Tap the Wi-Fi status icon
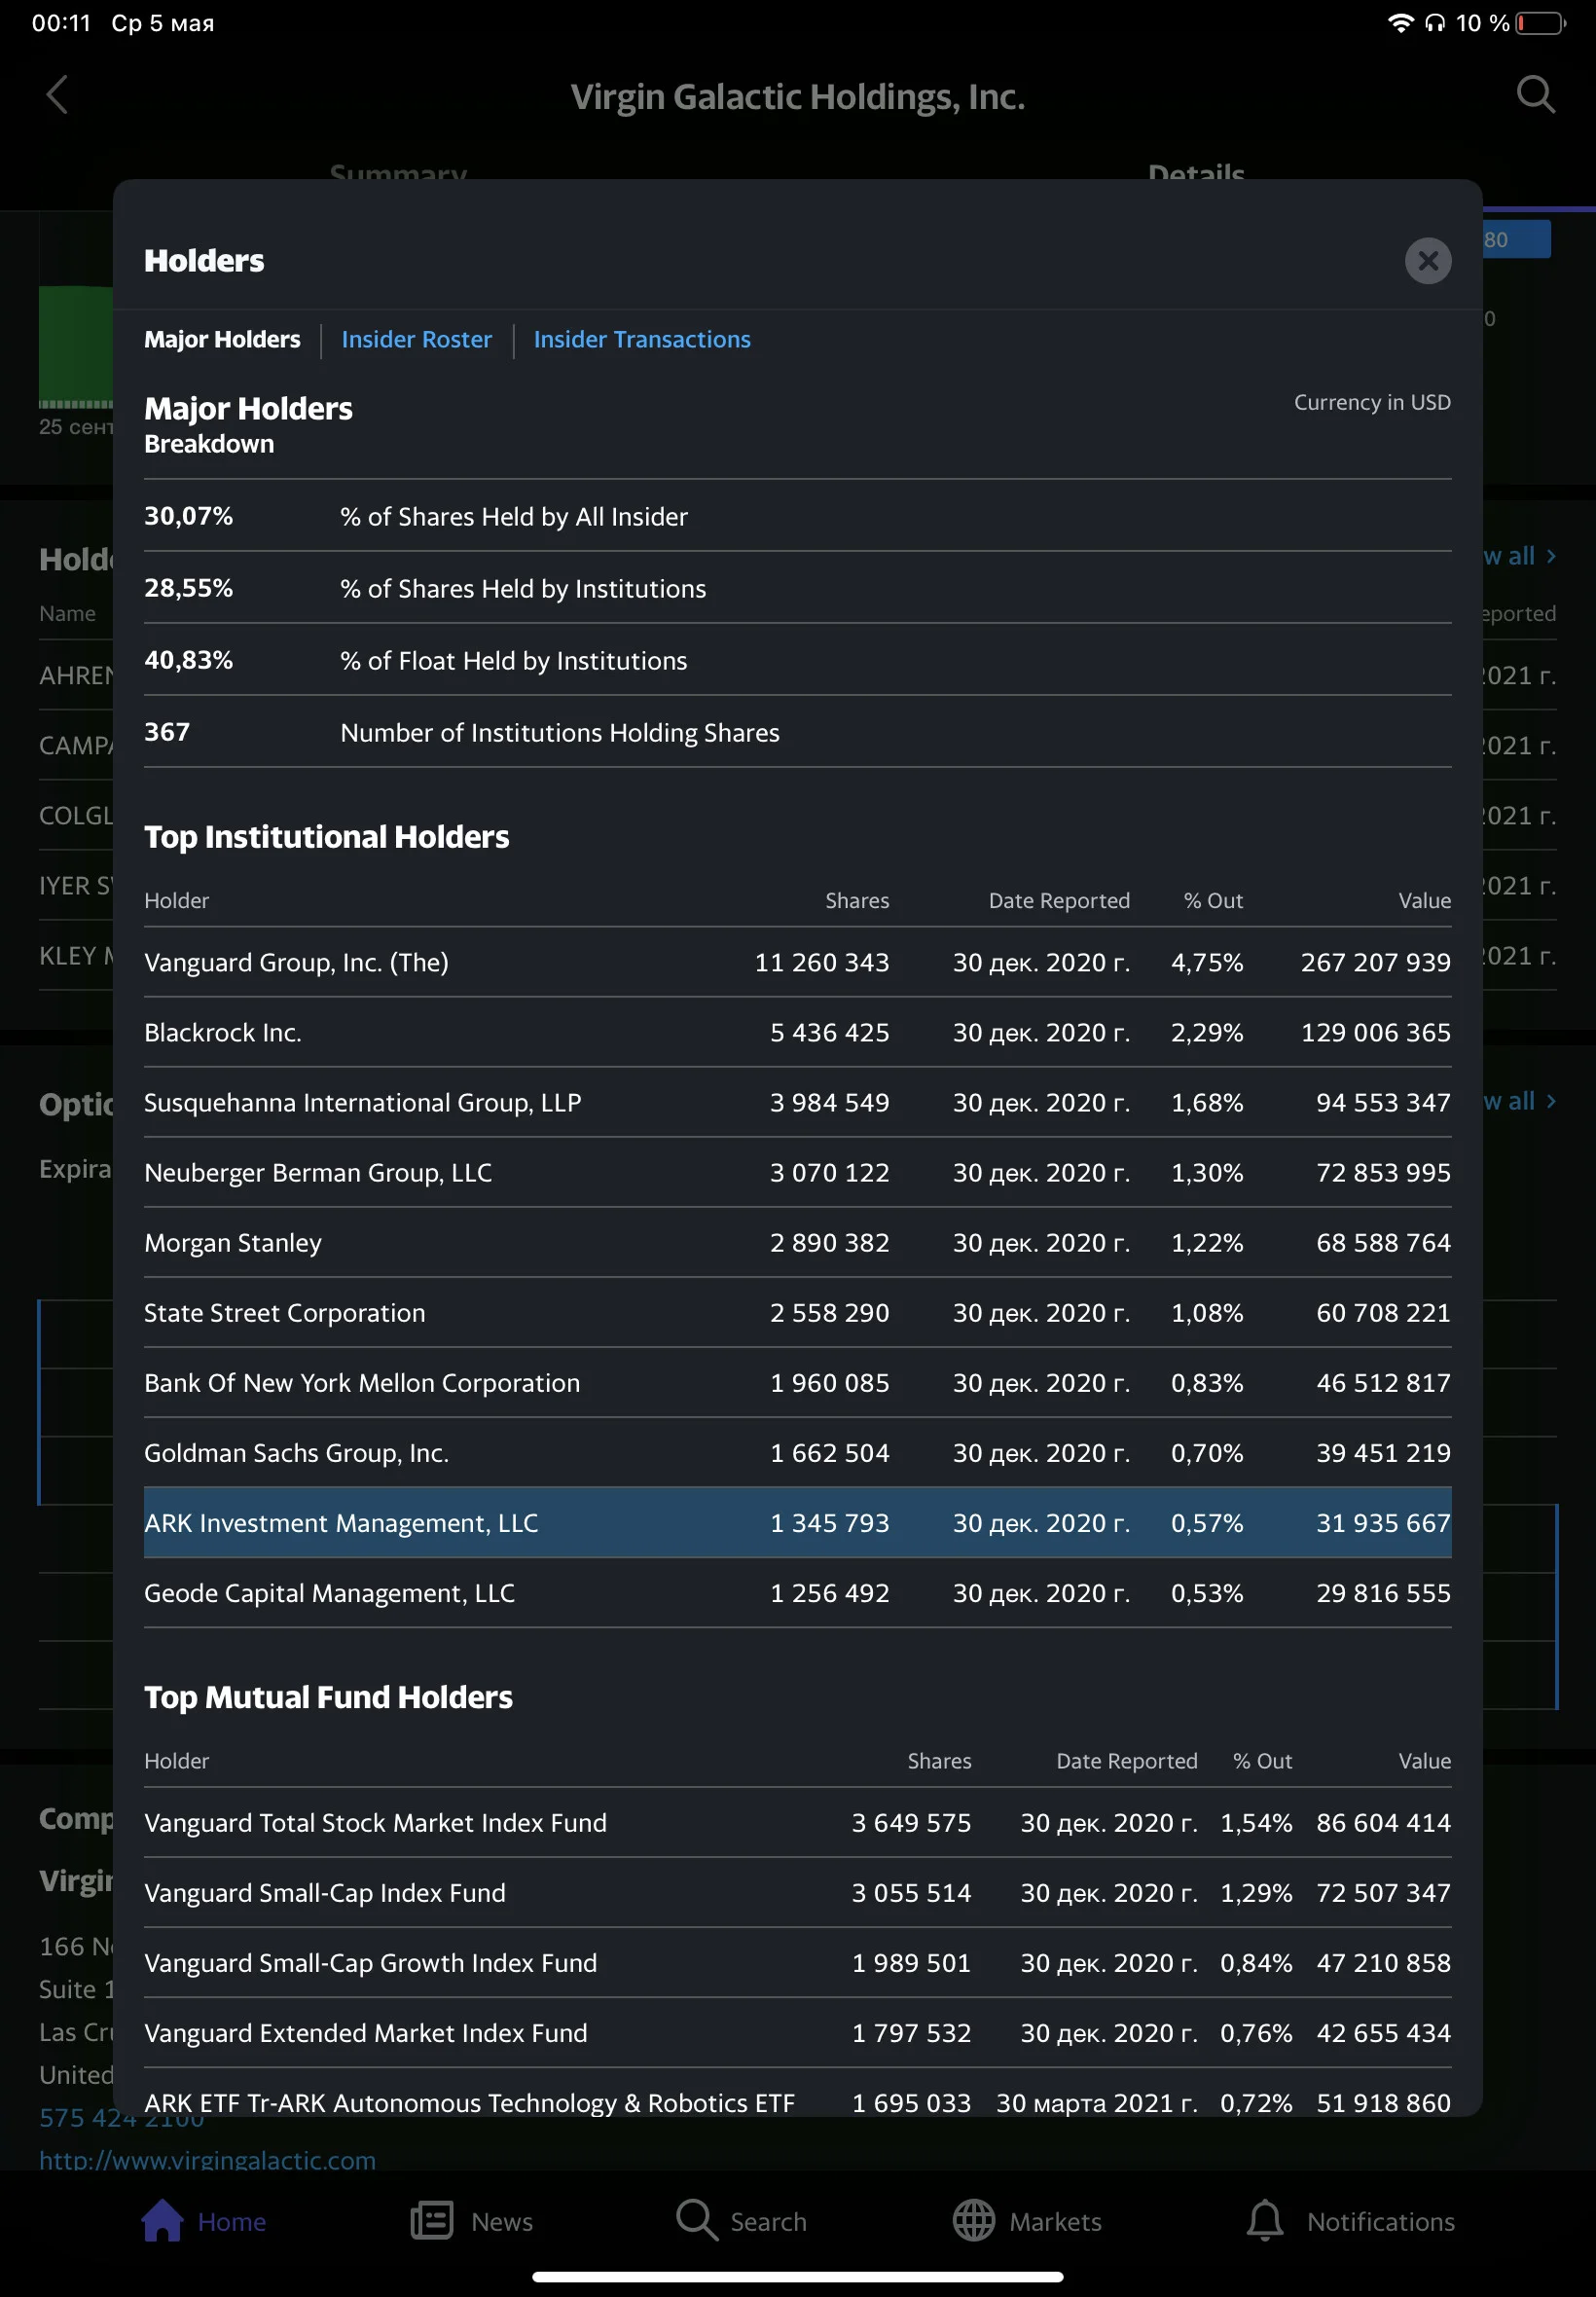 1401,23
